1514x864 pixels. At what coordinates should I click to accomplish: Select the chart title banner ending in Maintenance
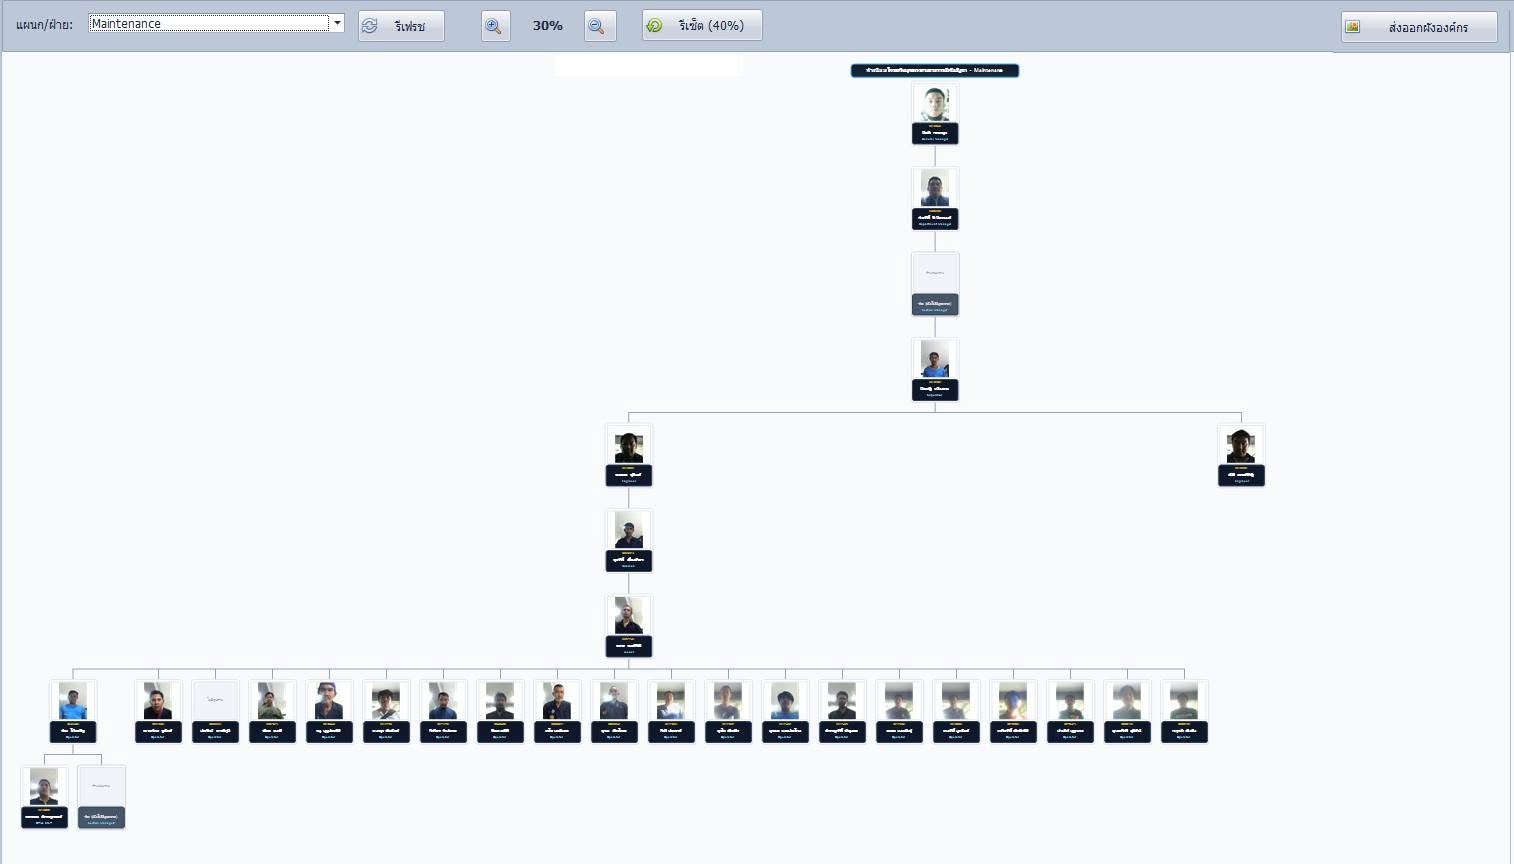click(x=935, y=70)
